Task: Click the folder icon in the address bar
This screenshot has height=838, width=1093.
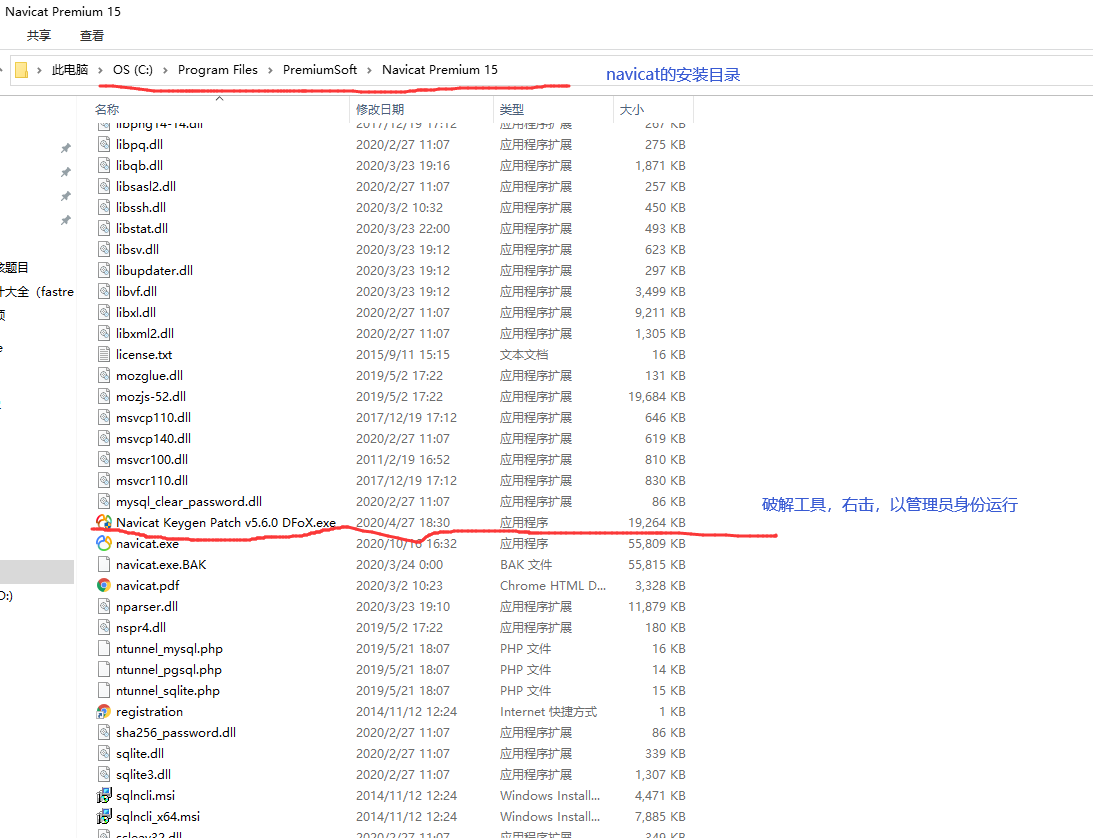Action: [22, 70]
